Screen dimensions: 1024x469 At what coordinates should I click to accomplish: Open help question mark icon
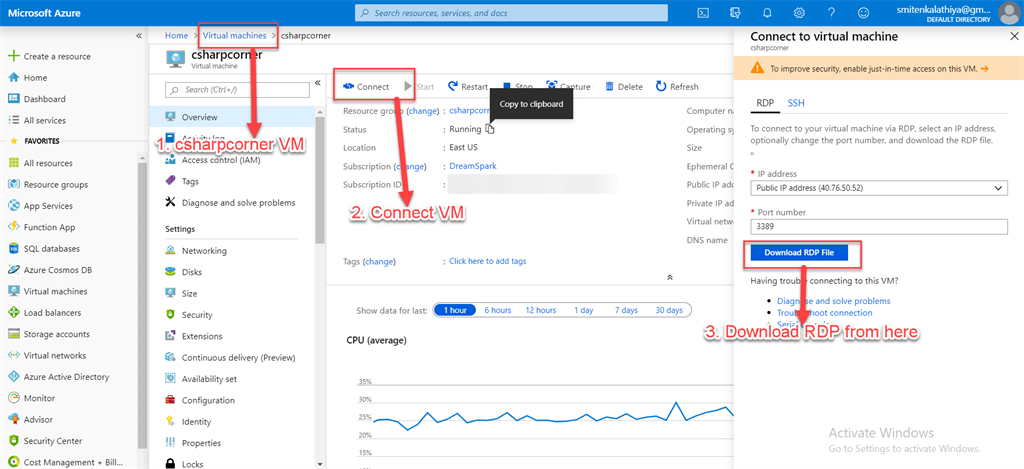tap(831, 12)
